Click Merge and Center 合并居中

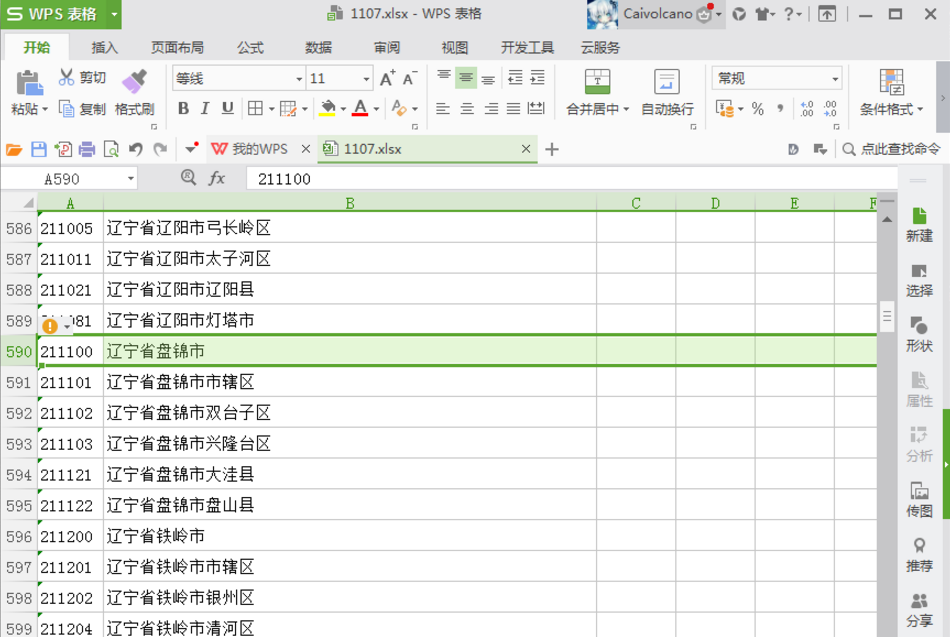point(597,91)
